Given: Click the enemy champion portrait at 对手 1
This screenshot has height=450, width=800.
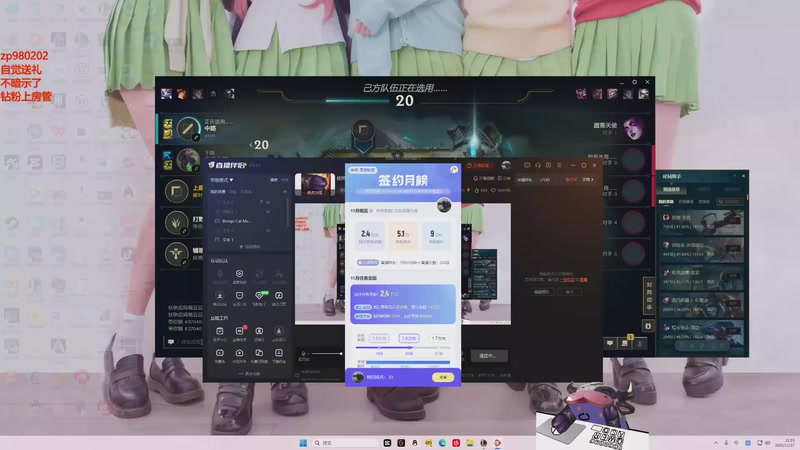Looking at the screenshot, I should tap(633, 128).
